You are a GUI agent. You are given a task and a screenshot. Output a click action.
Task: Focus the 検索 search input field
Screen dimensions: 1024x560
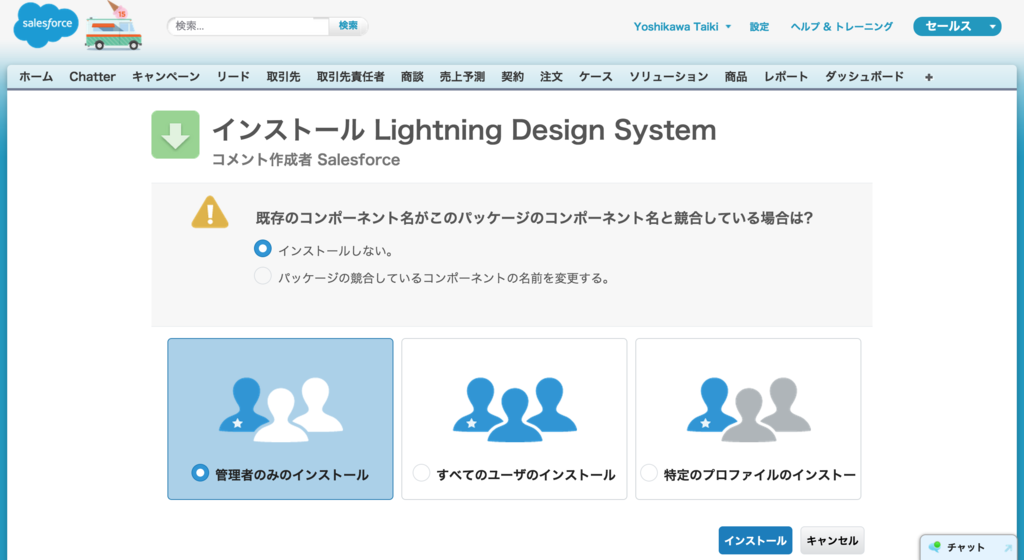point(249,26)
